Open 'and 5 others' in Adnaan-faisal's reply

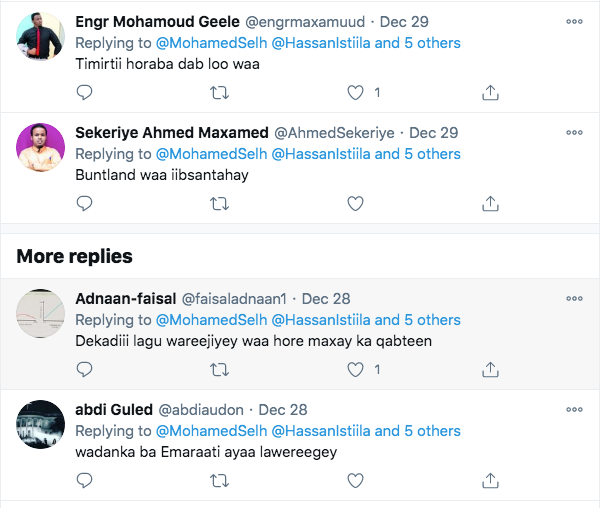tap(418, 320)
